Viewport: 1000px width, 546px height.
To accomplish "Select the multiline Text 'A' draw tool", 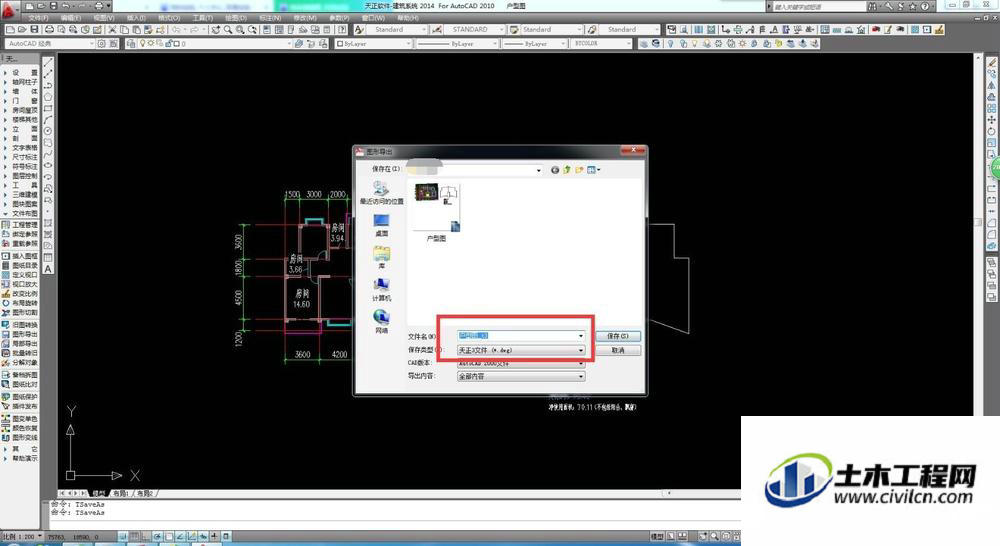I will (x=48, y=269).
